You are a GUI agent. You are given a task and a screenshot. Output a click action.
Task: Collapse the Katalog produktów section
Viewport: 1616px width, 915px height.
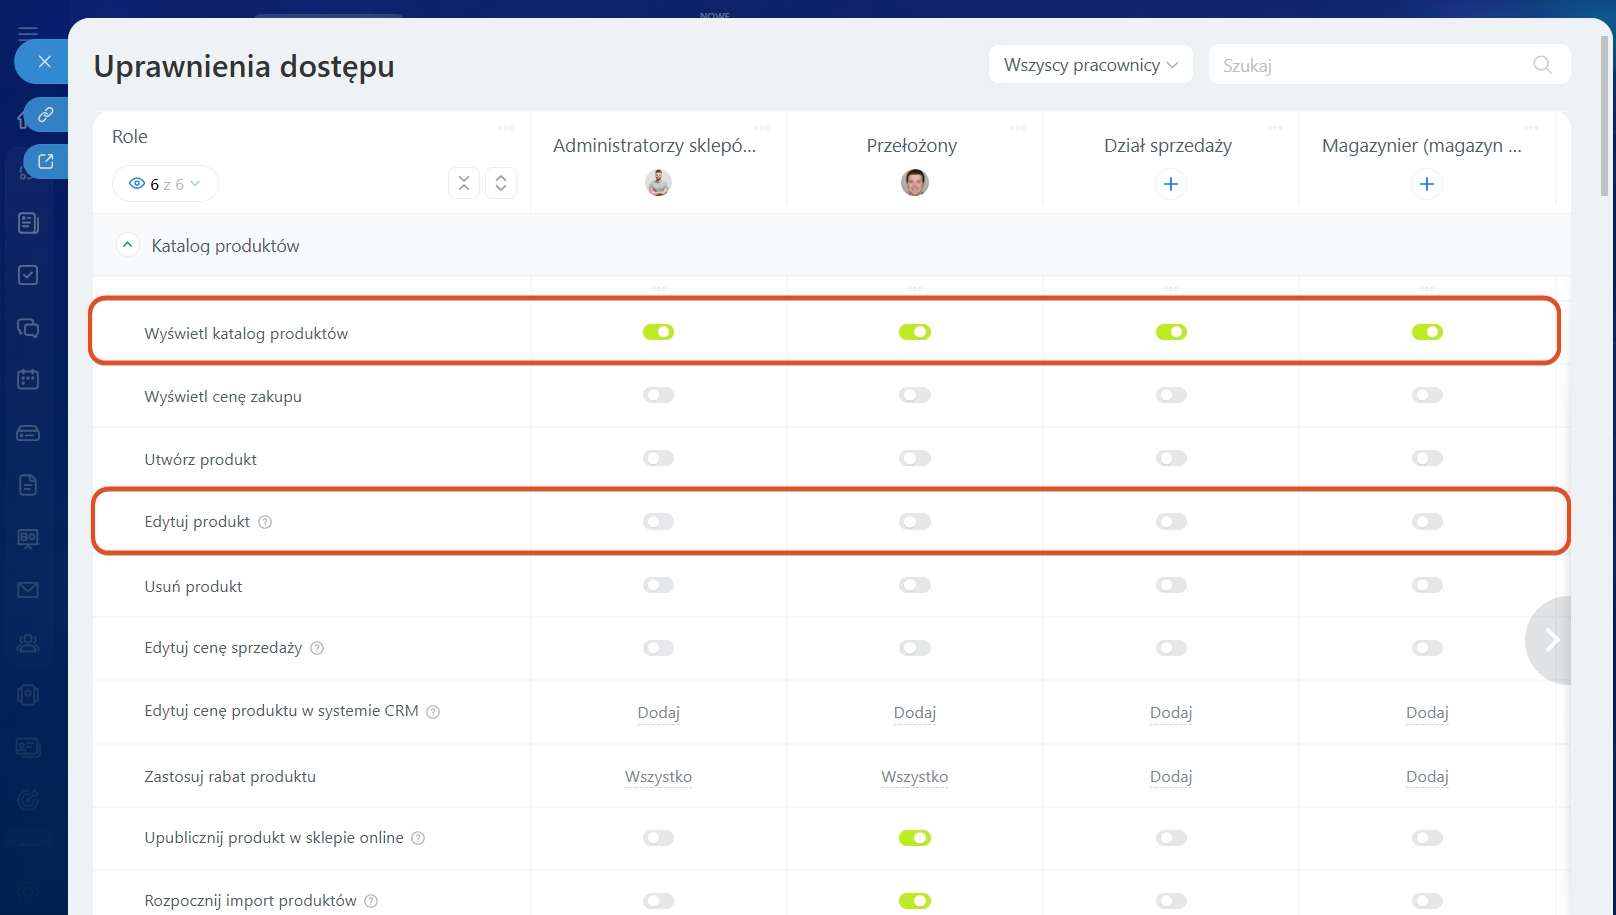pyautogui.click(x=128, y=245)
